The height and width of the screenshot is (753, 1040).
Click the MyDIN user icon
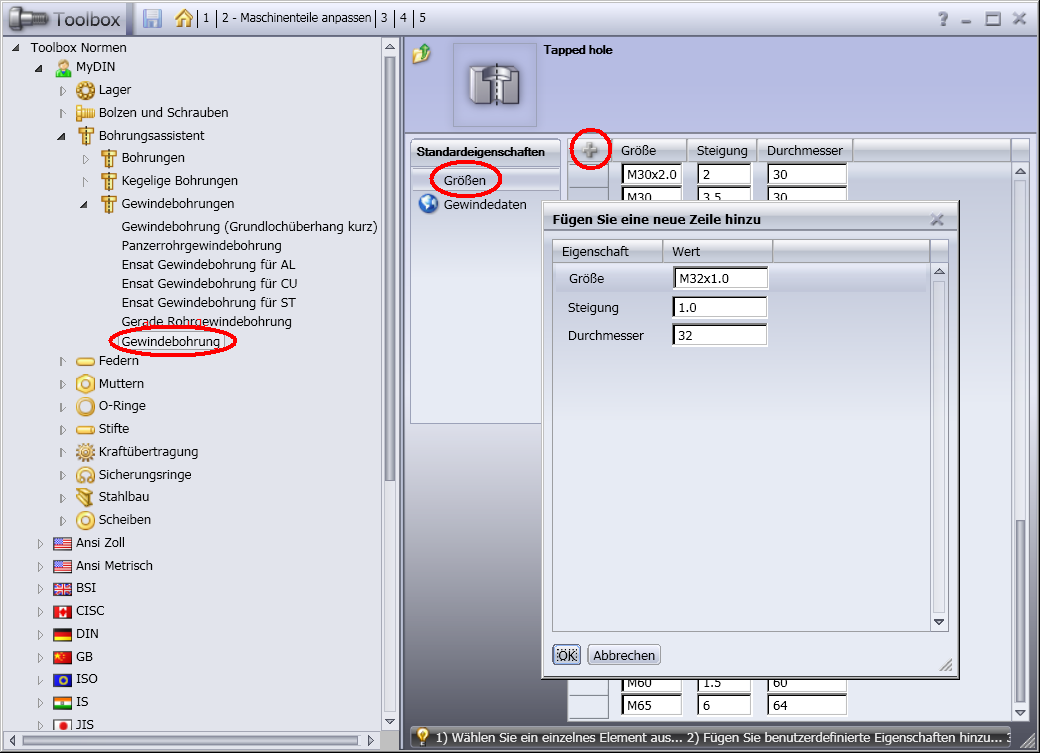[x=63, y=67]
